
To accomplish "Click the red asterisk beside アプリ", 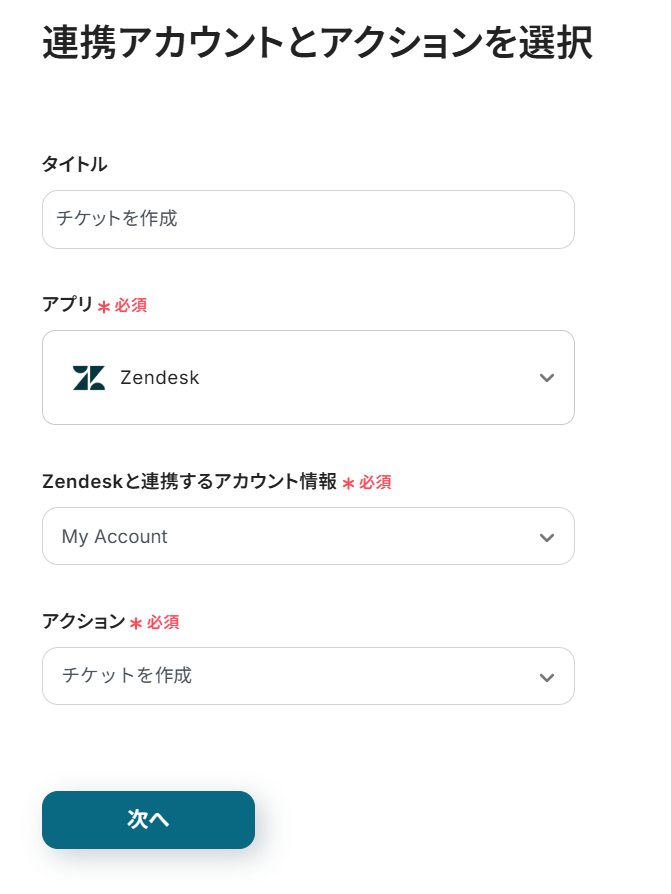I will (104, 307).
